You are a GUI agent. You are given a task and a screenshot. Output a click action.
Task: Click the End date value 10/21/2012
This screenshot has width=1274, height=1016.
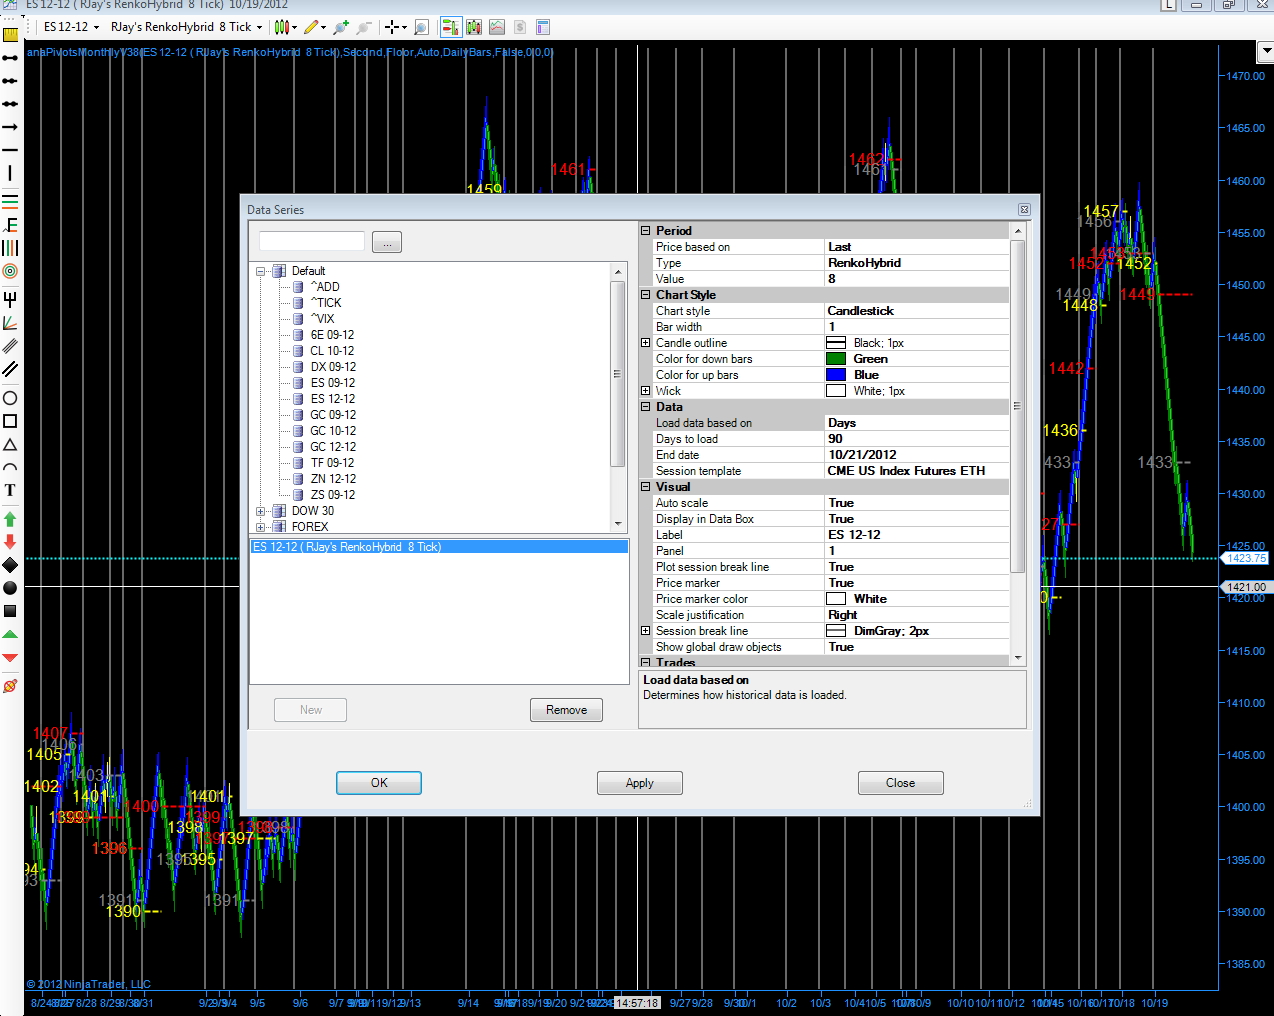pos(917,455)
